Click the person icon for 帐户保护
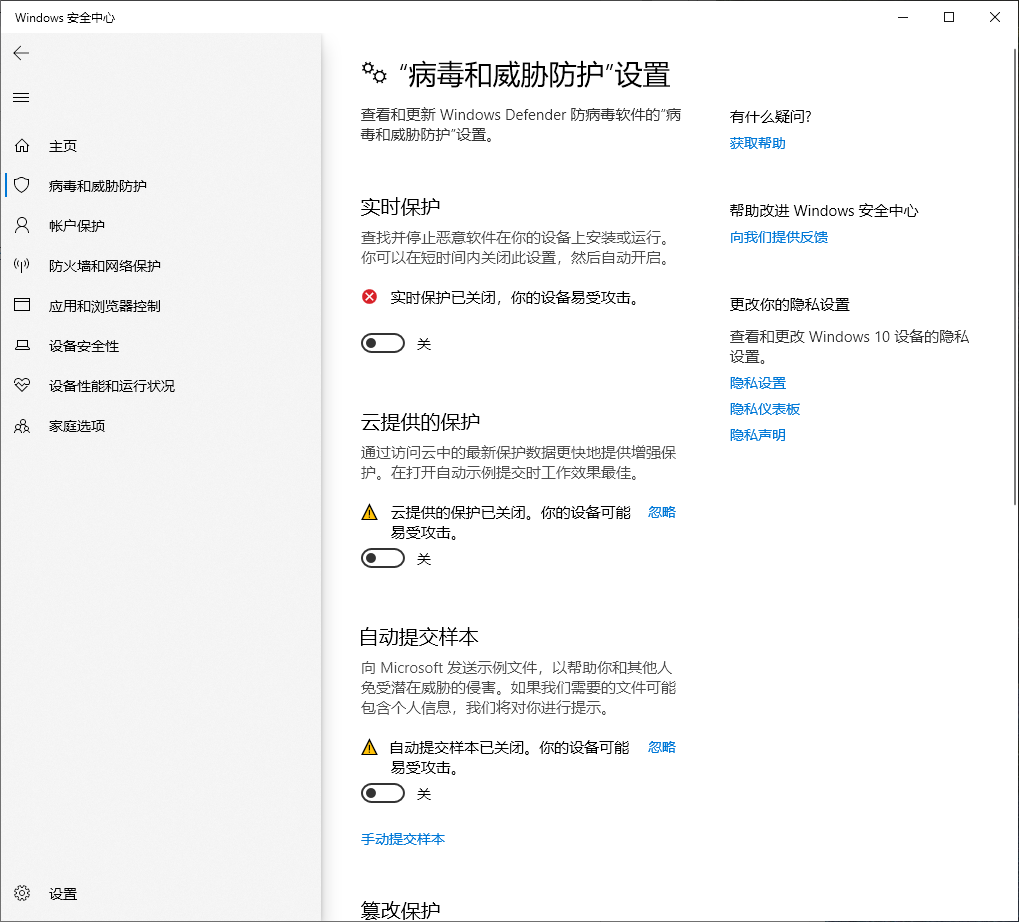 (x=22, y=225)
